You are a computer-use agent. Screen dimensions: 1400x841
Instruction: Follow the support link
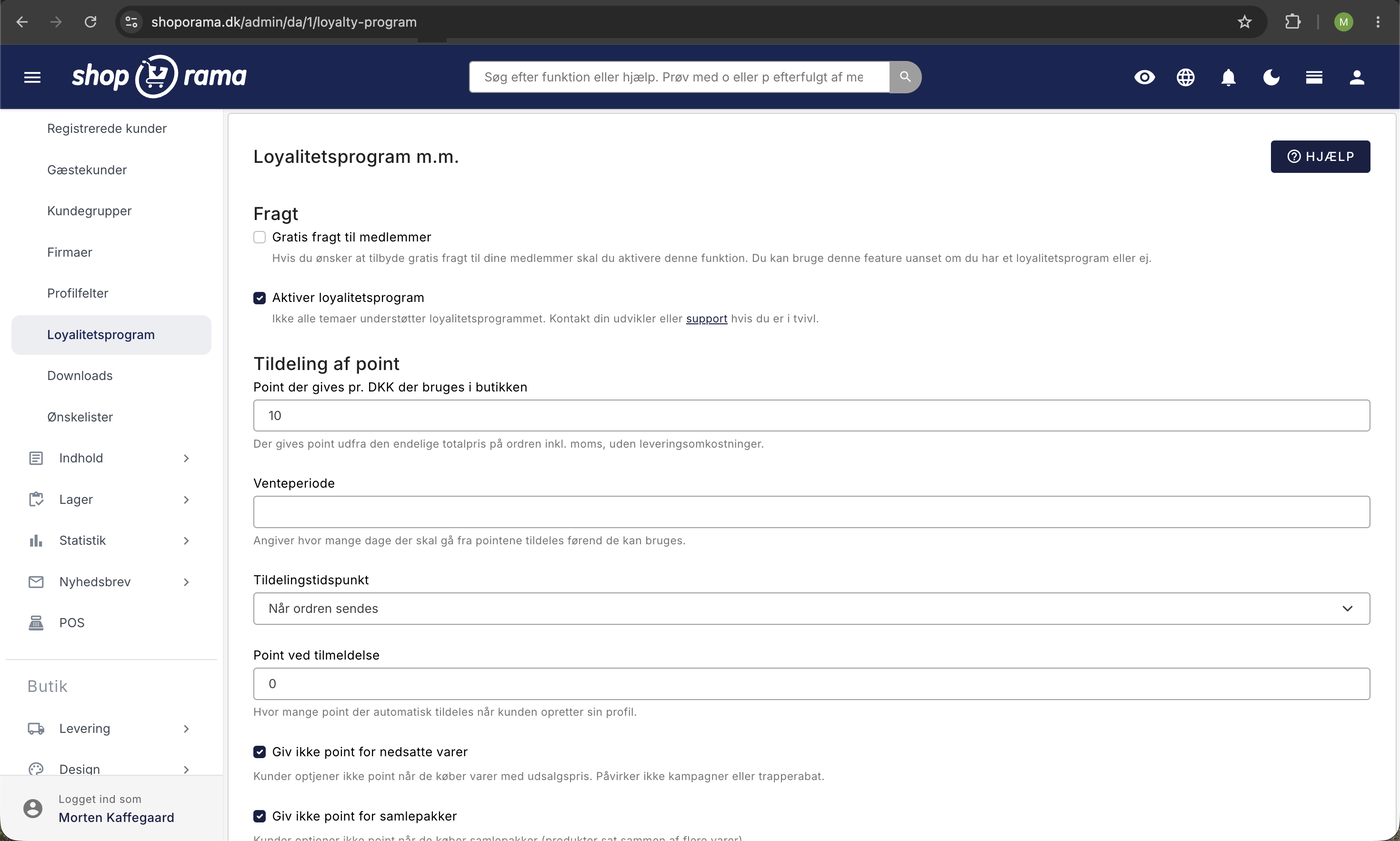coord(706,319)
